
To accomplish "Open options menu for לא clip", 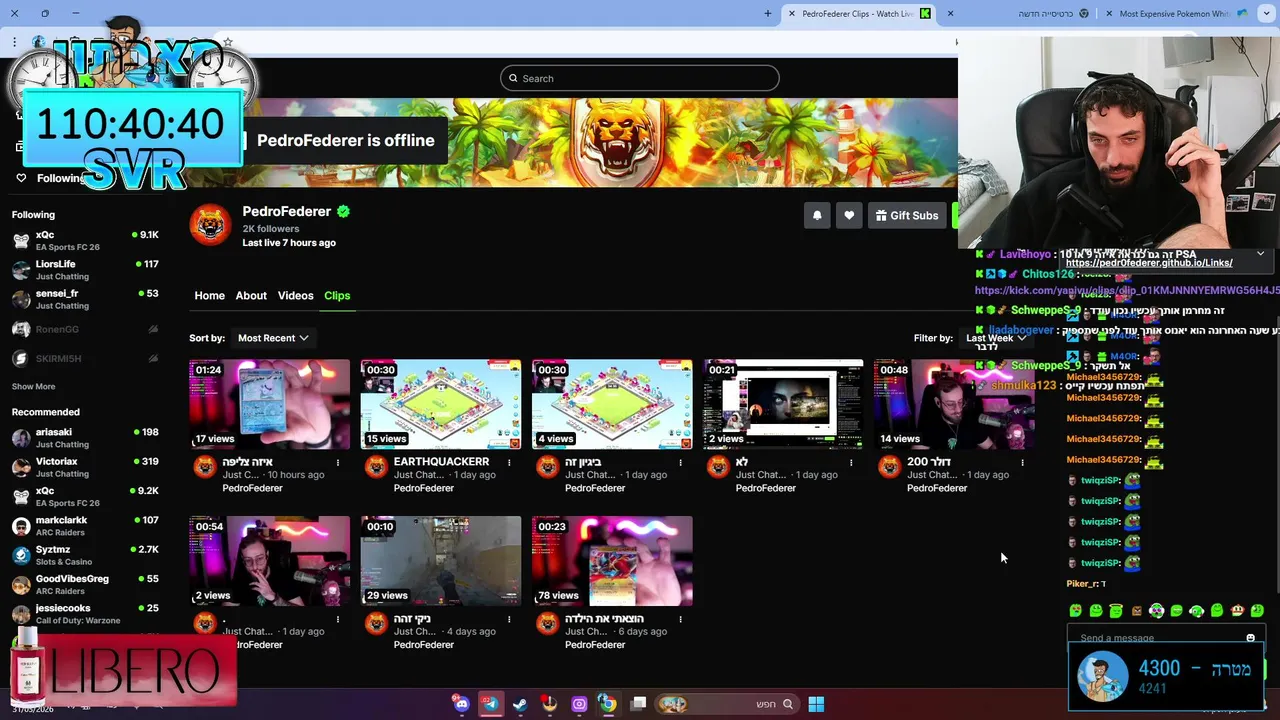I will (x=851, y=463).
